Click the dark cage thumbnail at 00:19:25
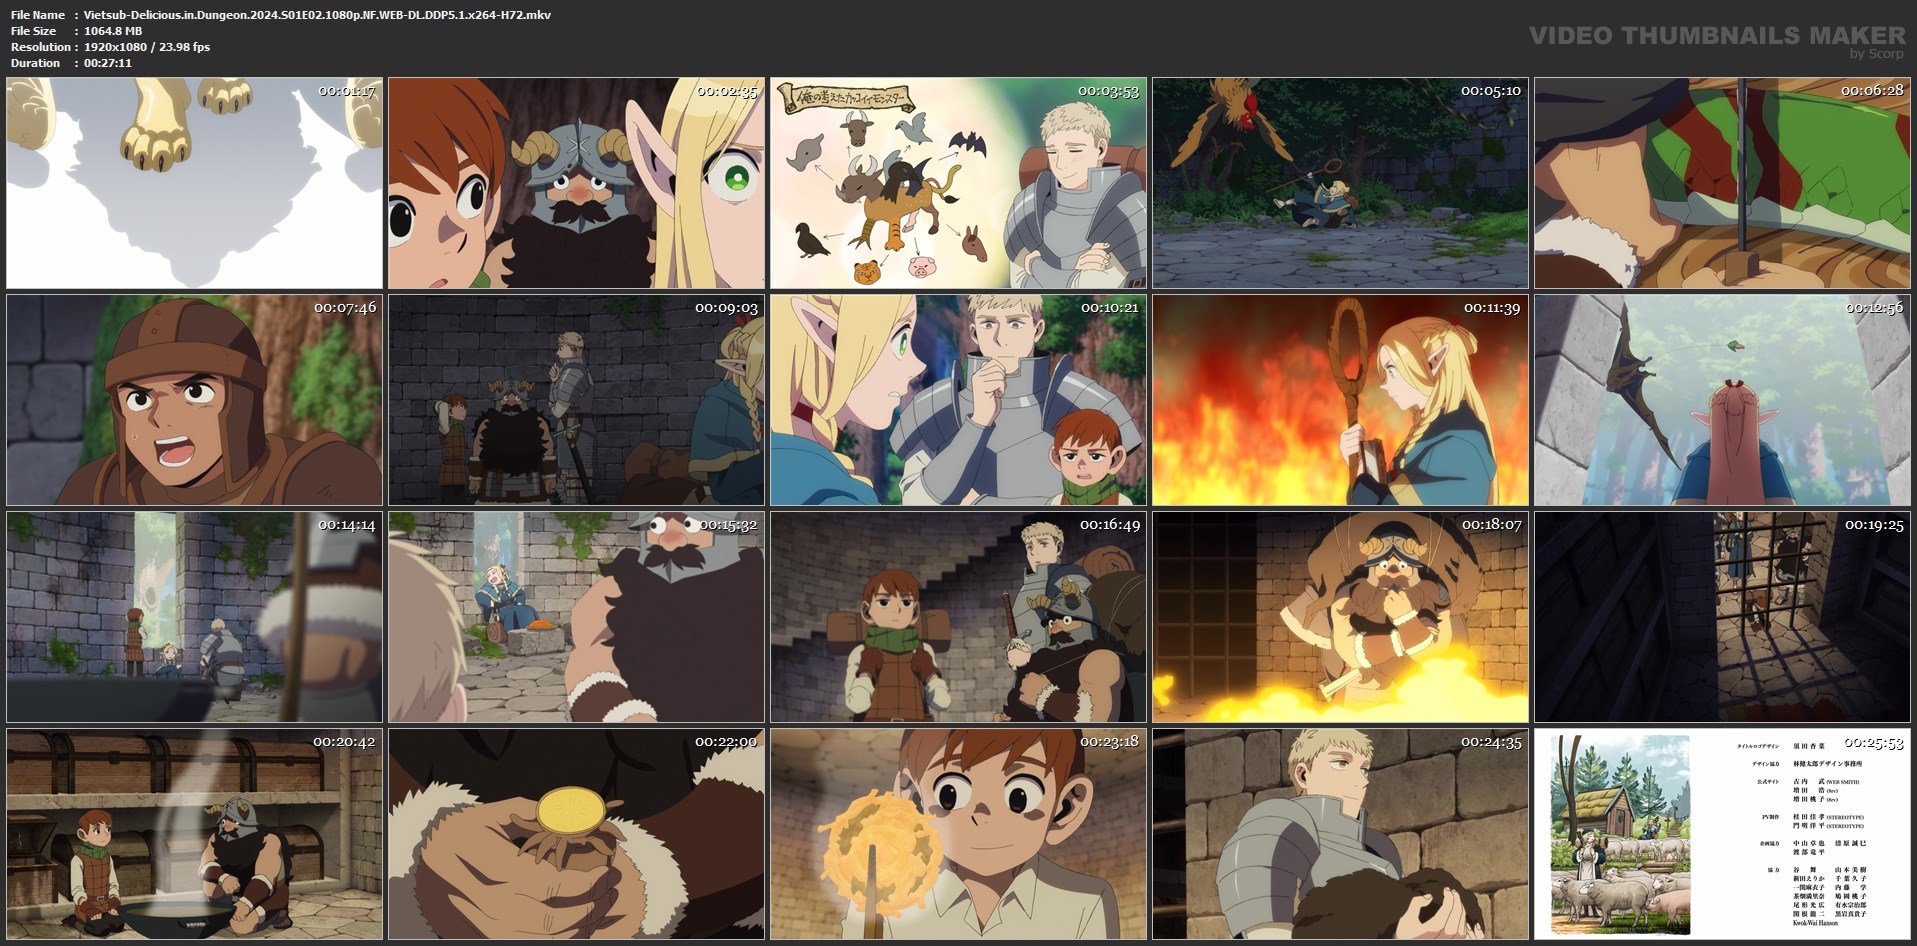Viewport: 1917px width, 946px height. tap(1722, 617)
